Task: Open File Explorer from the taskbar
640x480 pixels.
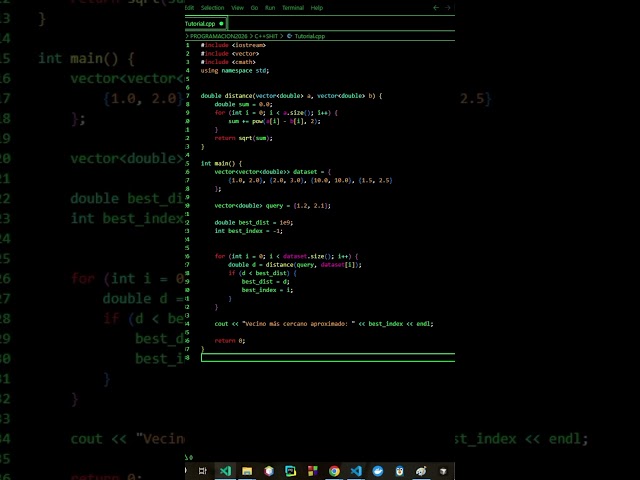Action: tap(247, 471)
